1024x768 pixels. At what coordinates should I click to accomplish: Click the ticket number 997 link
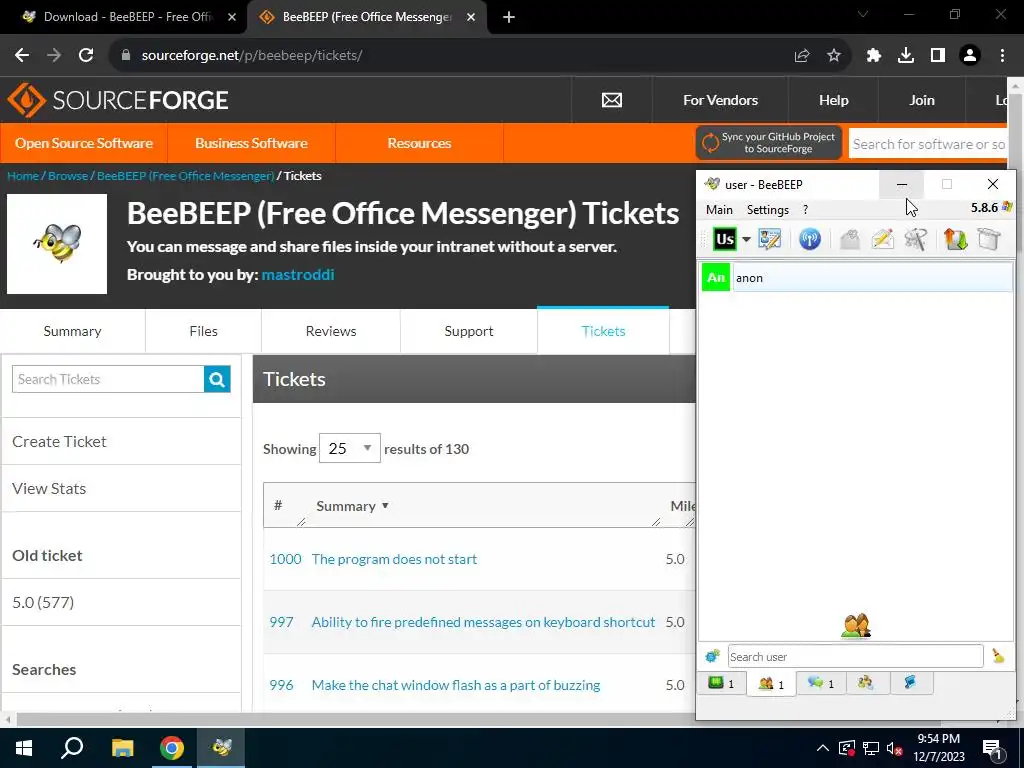coord(281,622)
